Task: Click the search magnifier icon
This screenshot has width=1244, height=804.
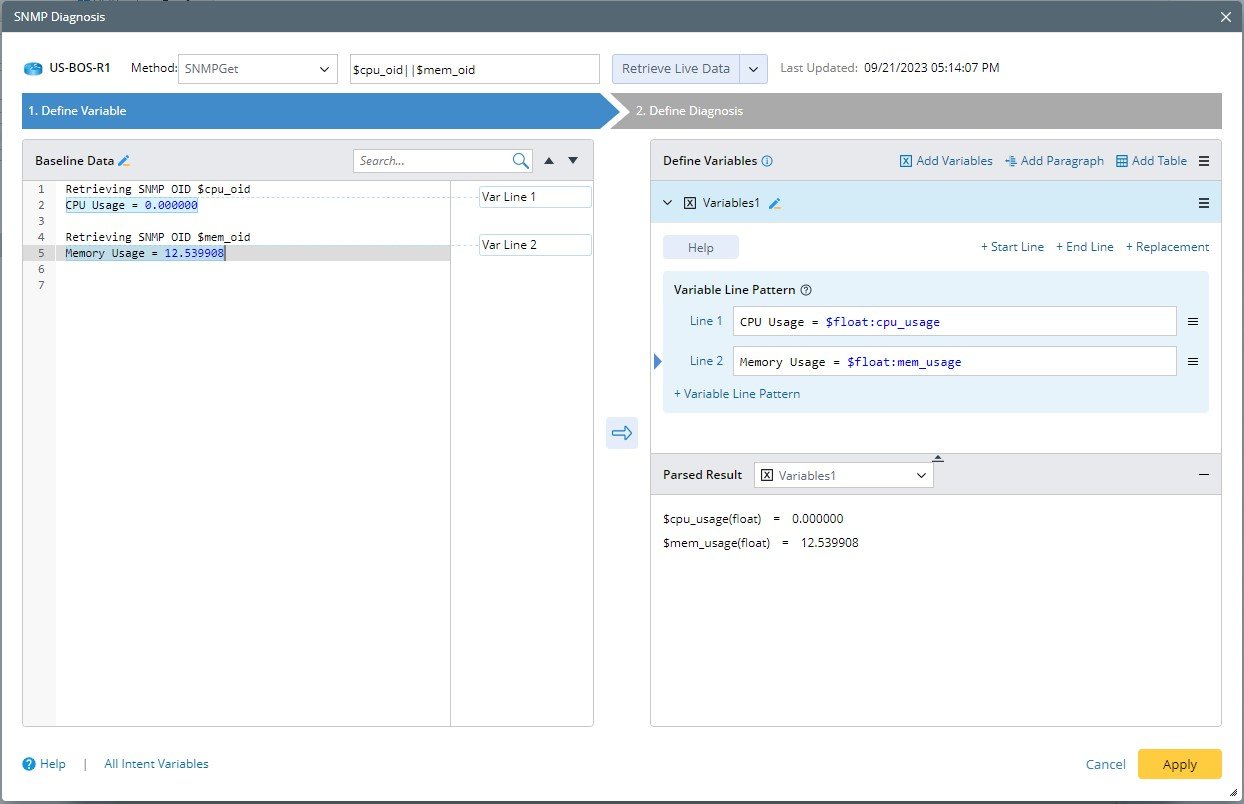Action: coord(521,161)
